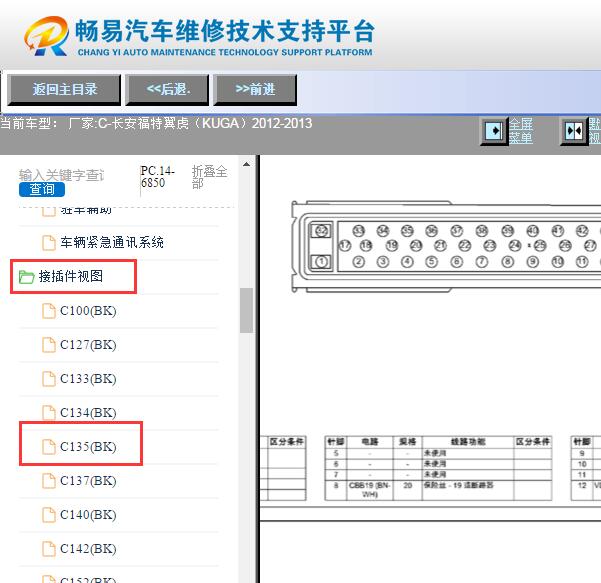Click the sidebar scrollbar up arrow

point(246,164)
